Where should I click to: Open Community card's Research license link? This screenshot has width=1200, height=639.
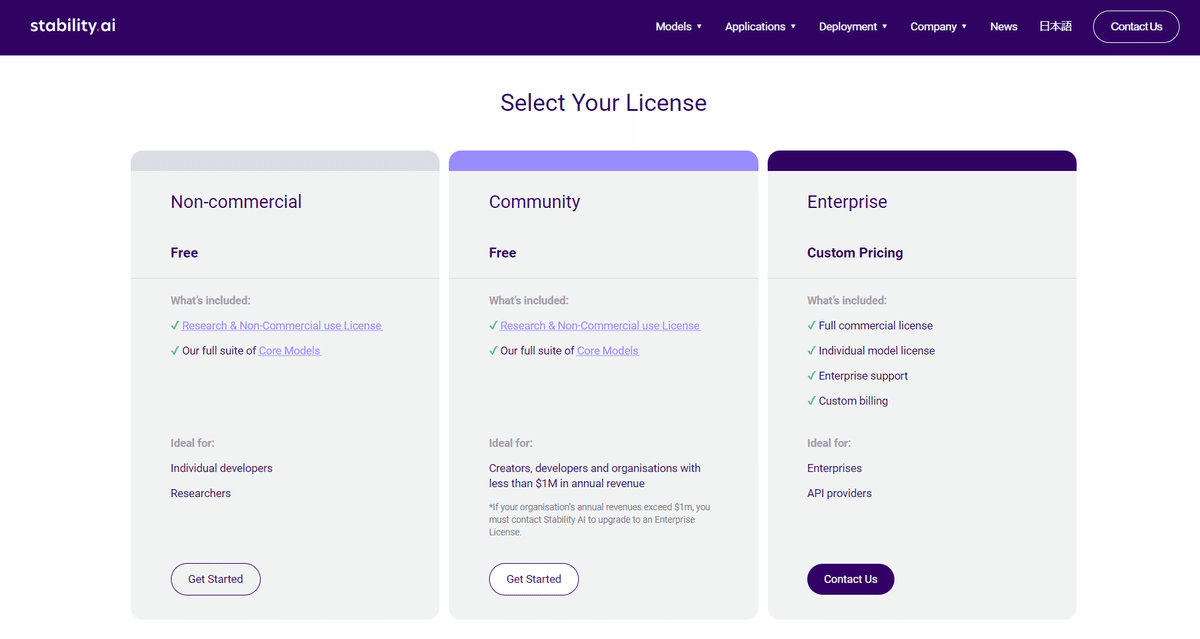pyautogui.click(x=600, y=326)
